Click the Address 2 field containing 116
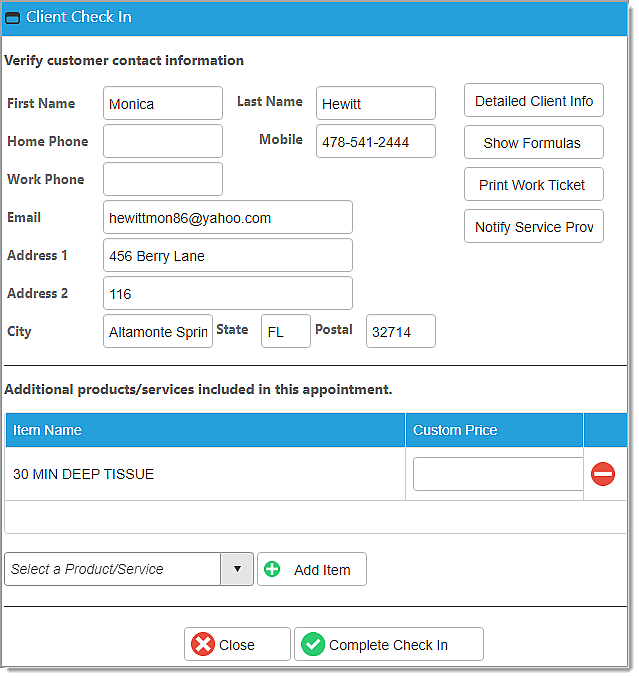Viewport: 639px width, 678px height. pos(228,293)
